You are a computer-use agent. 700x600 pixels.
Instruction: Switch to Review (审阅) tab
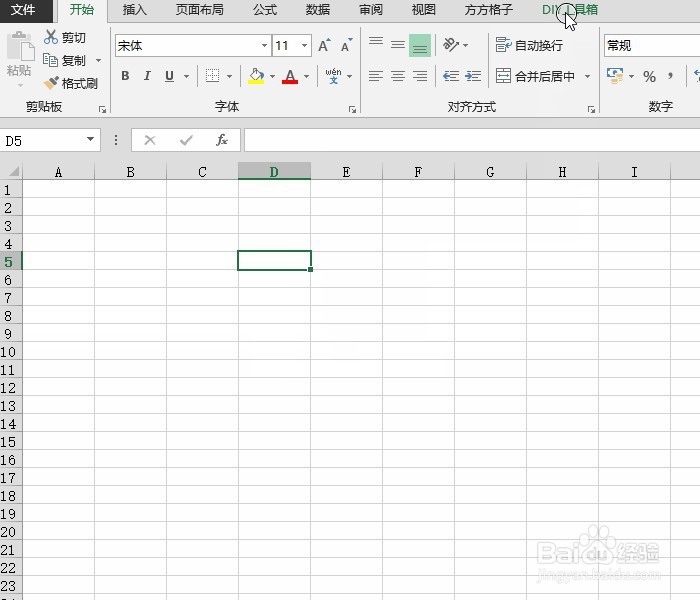[x=371, y=10]
